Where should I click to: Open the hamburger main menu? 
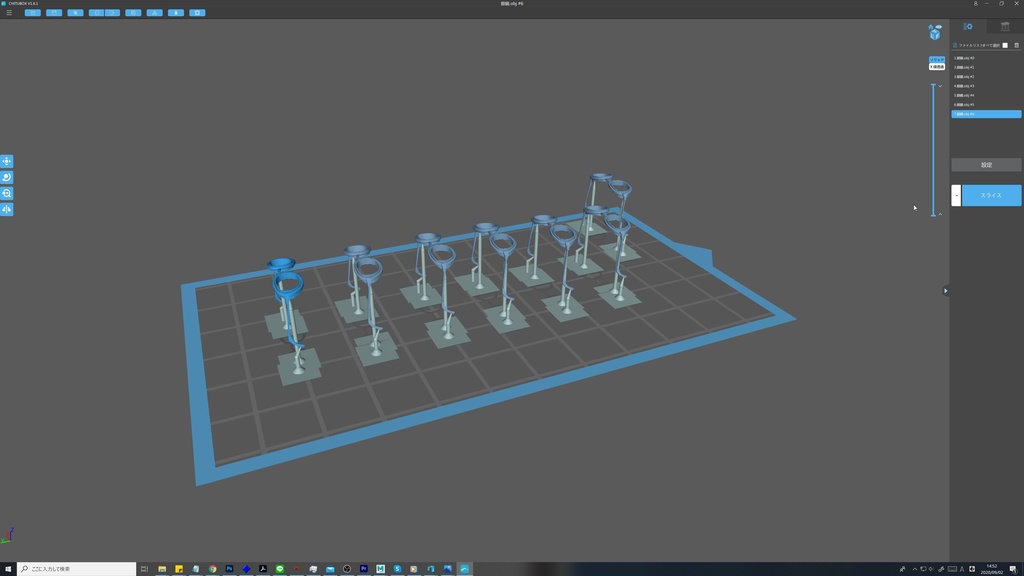(8, 12)
